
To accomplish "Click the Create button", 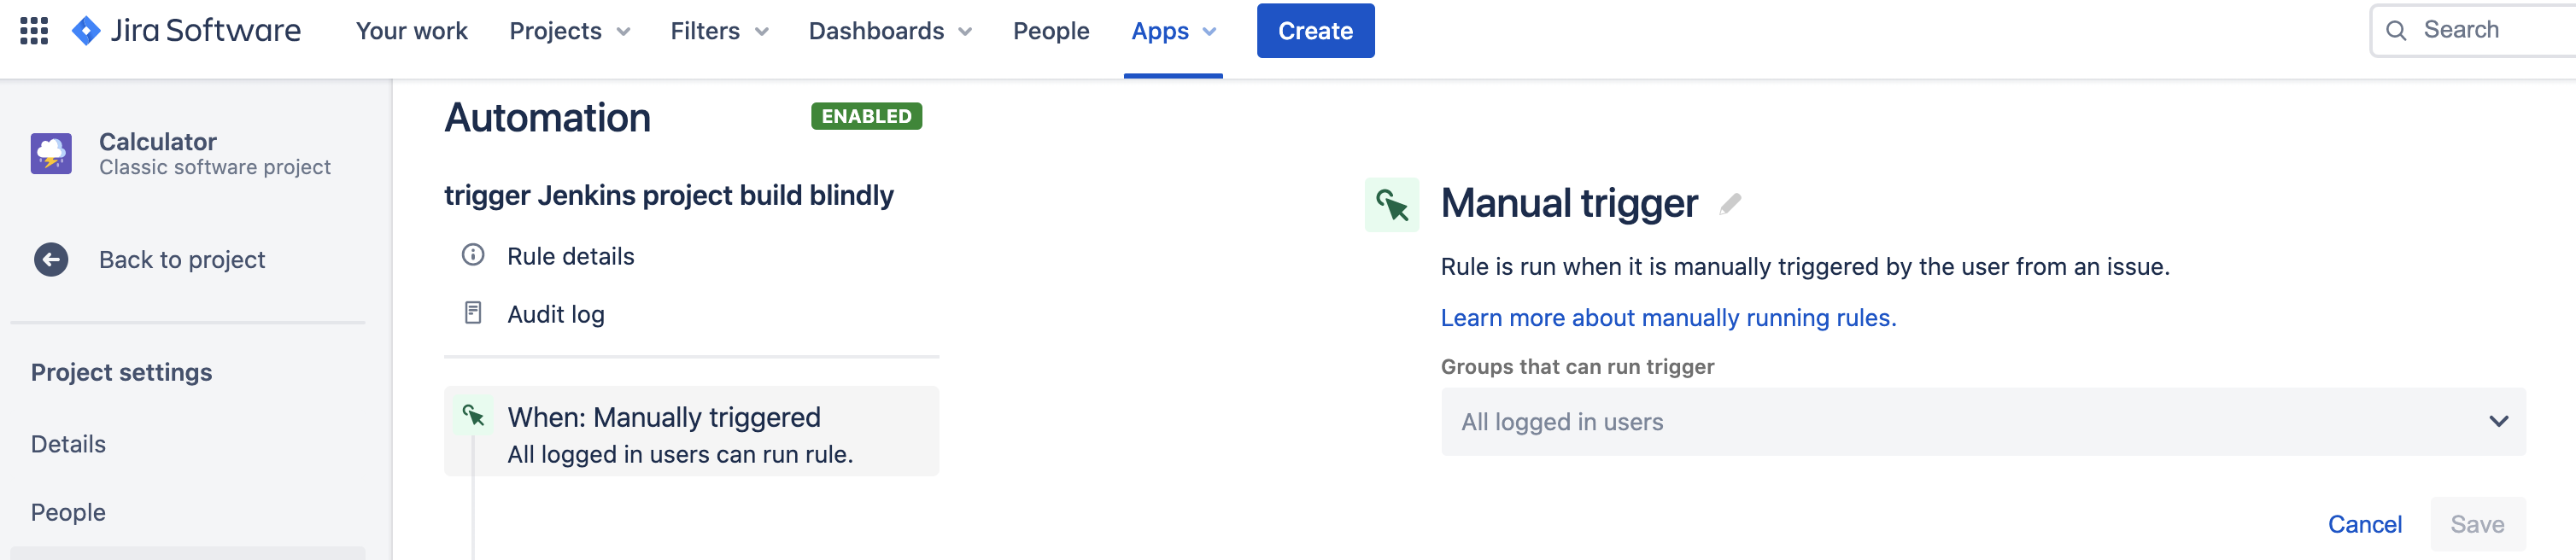I will pyautogui.click(x=1315, y=31).
